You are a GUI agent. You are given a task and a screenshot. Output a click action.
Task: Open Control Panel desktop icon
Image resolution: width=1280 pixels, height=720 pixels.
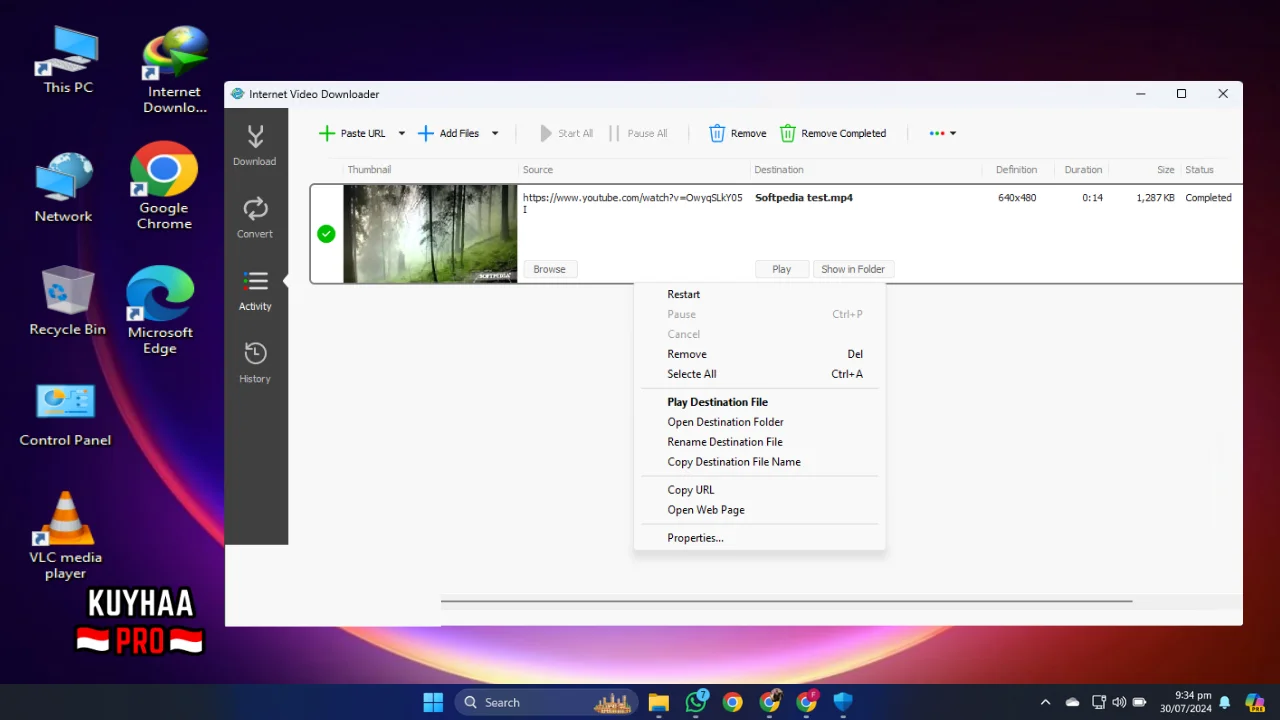coord(65,415)
